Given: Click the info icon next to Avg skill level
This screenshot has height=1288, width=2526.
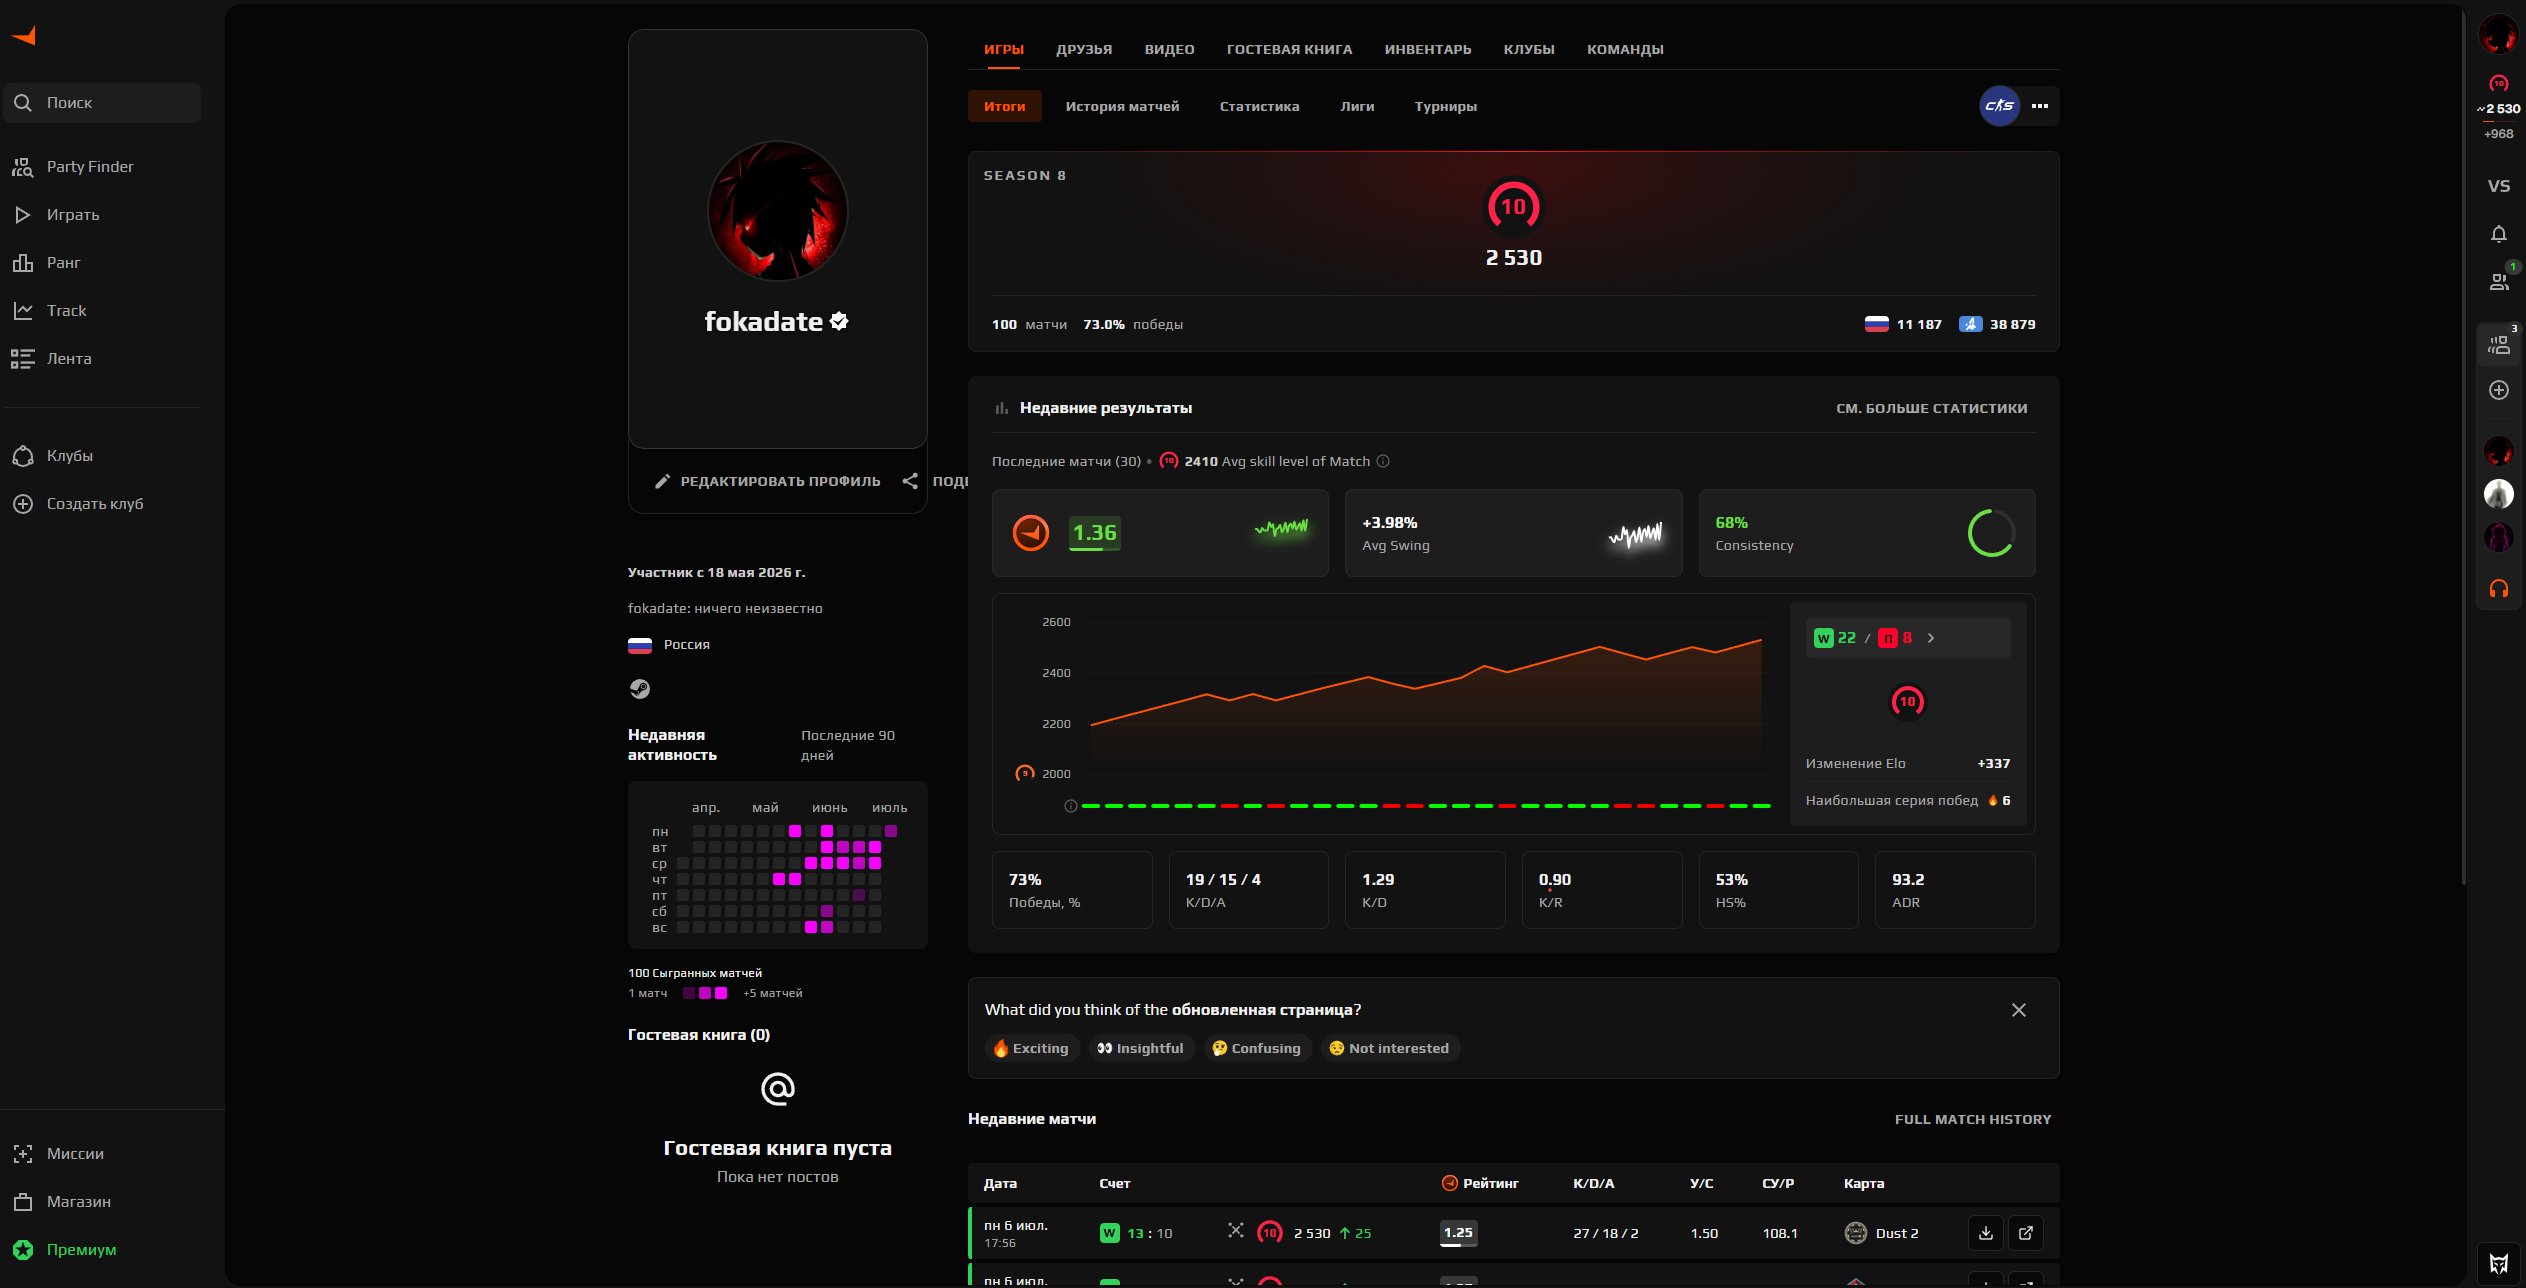Looking at the screenshot, I should pyautogui.click(x=1383, y=461).
